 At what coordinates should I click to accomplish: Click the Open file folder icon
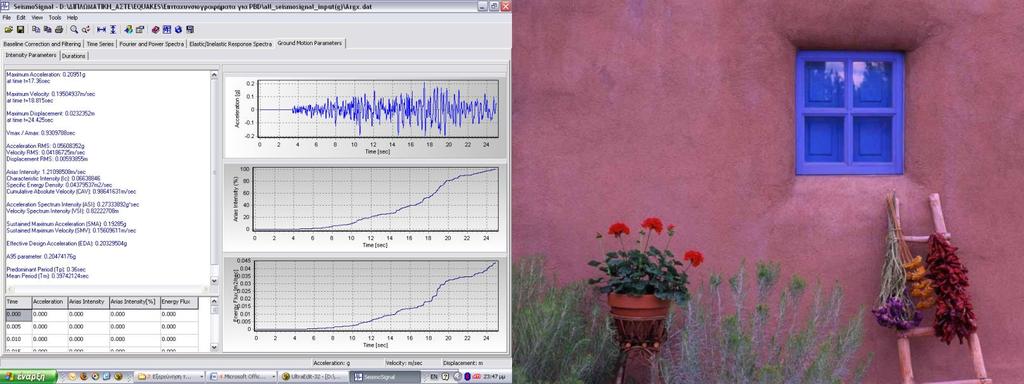tap(8, 29)
